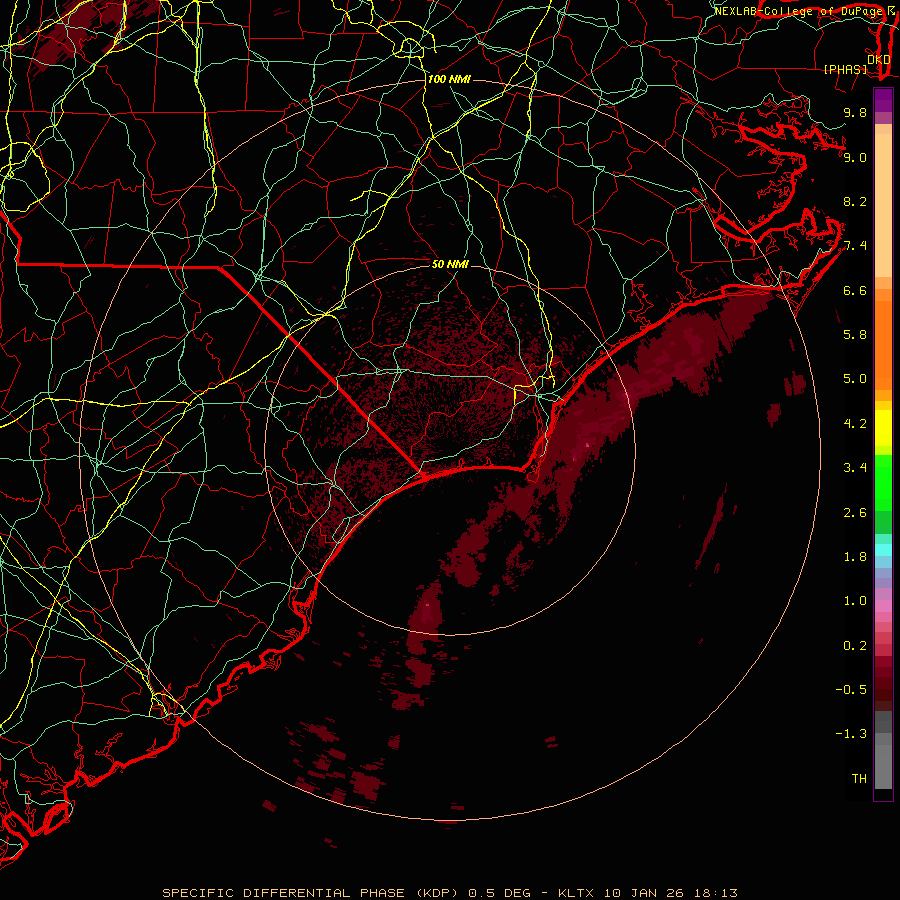Click the "50 NMI" range ring label
This screenshot has width=900, height=900.
[x=450, y=264]
